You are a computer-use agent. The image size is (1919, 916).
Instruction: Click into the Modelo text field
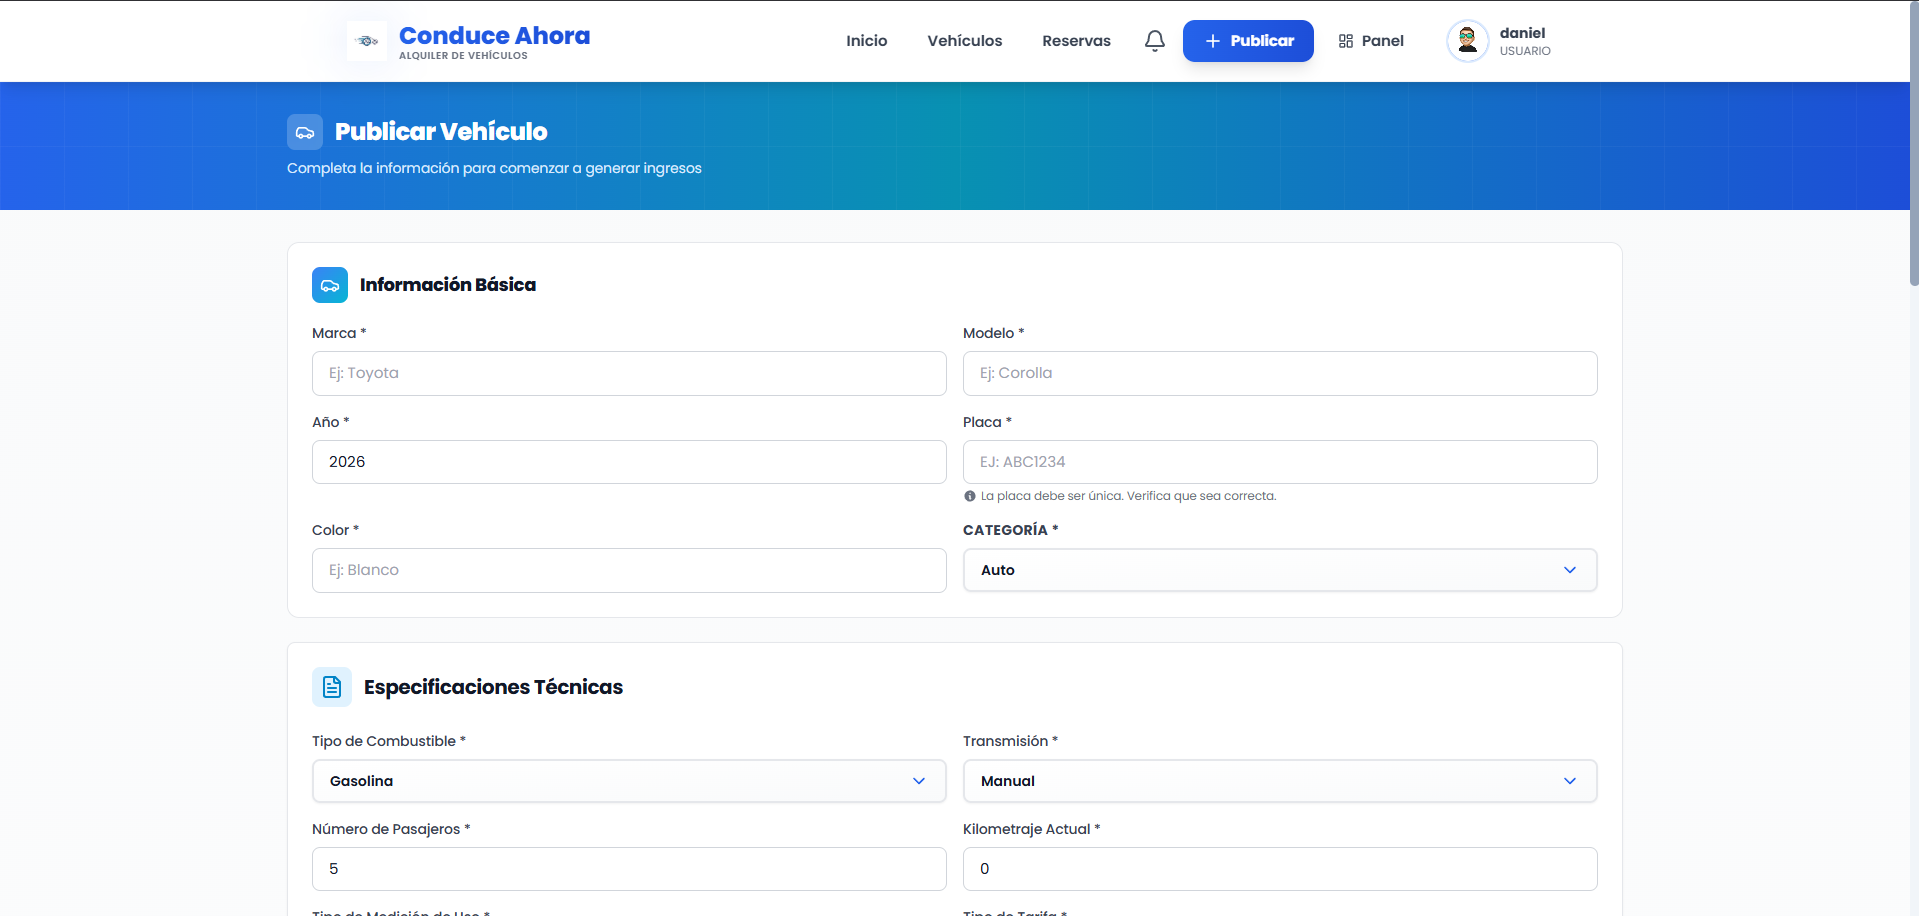[1279, 373]
